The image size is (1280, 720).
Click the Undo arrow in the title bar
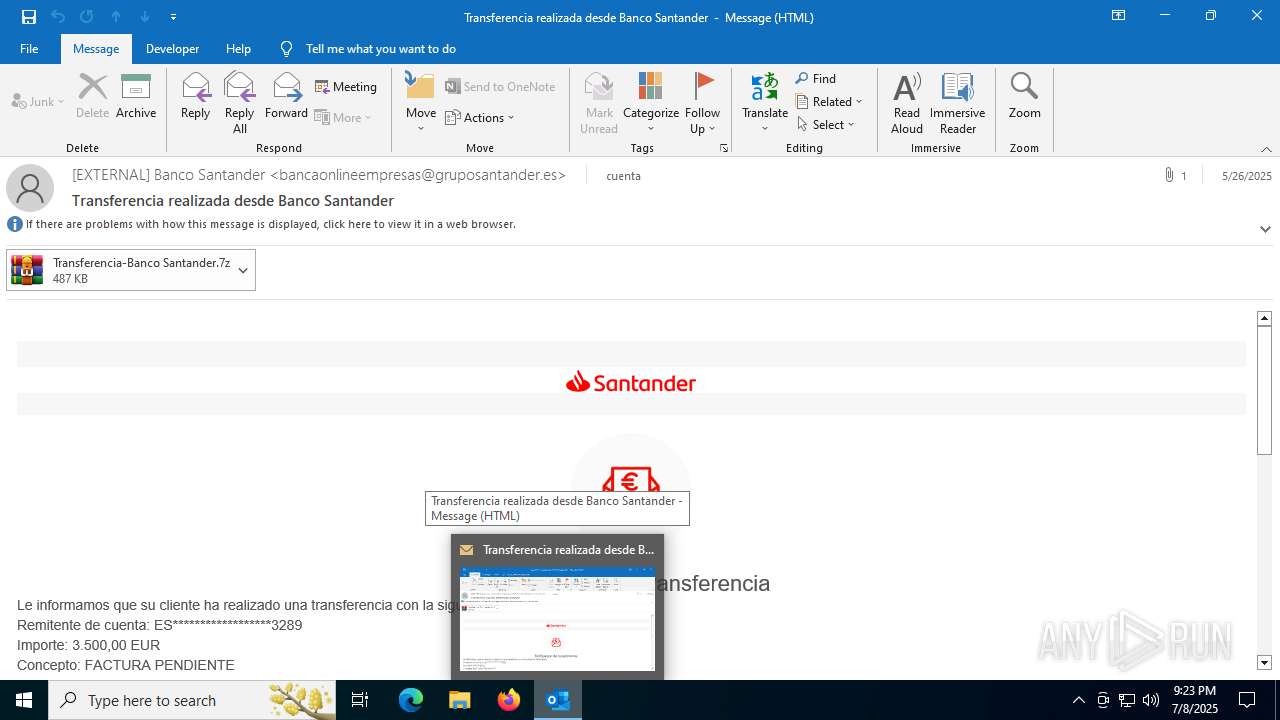(x=58, y=17)
